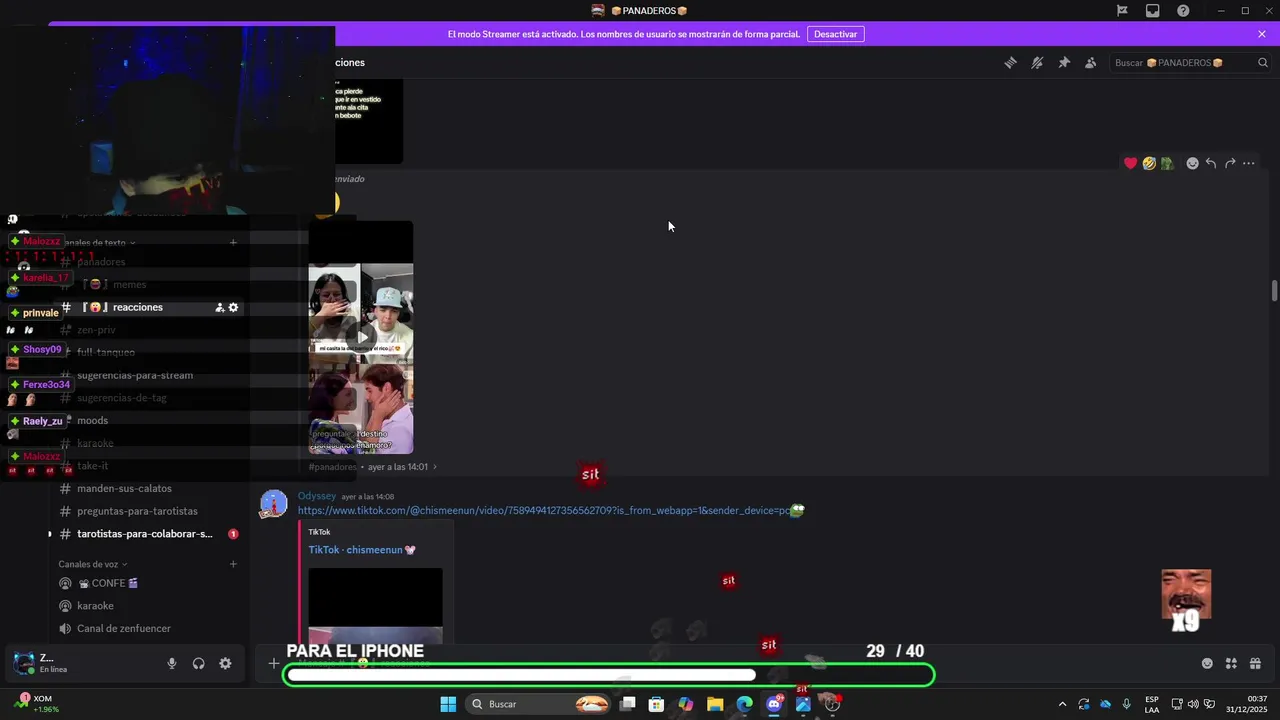The height and width of the screenshot is (720, 1280).
Task: Open the inbox icon in title bar
Action: click(x=1153, y=10)
